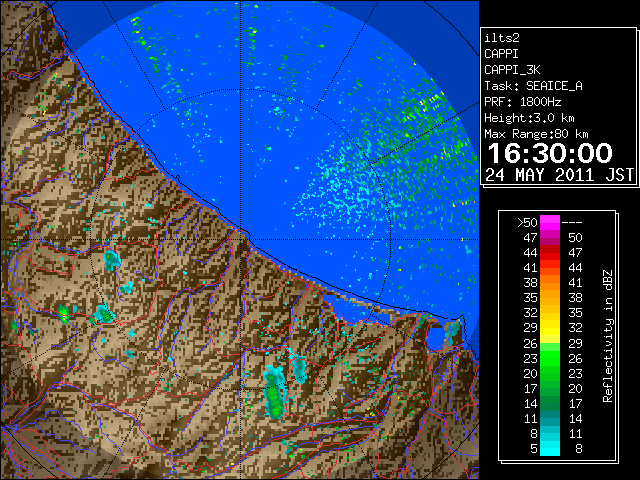640x480 pixels.
Task: Click the radar center on the coastline
Action: pos(241,239)
